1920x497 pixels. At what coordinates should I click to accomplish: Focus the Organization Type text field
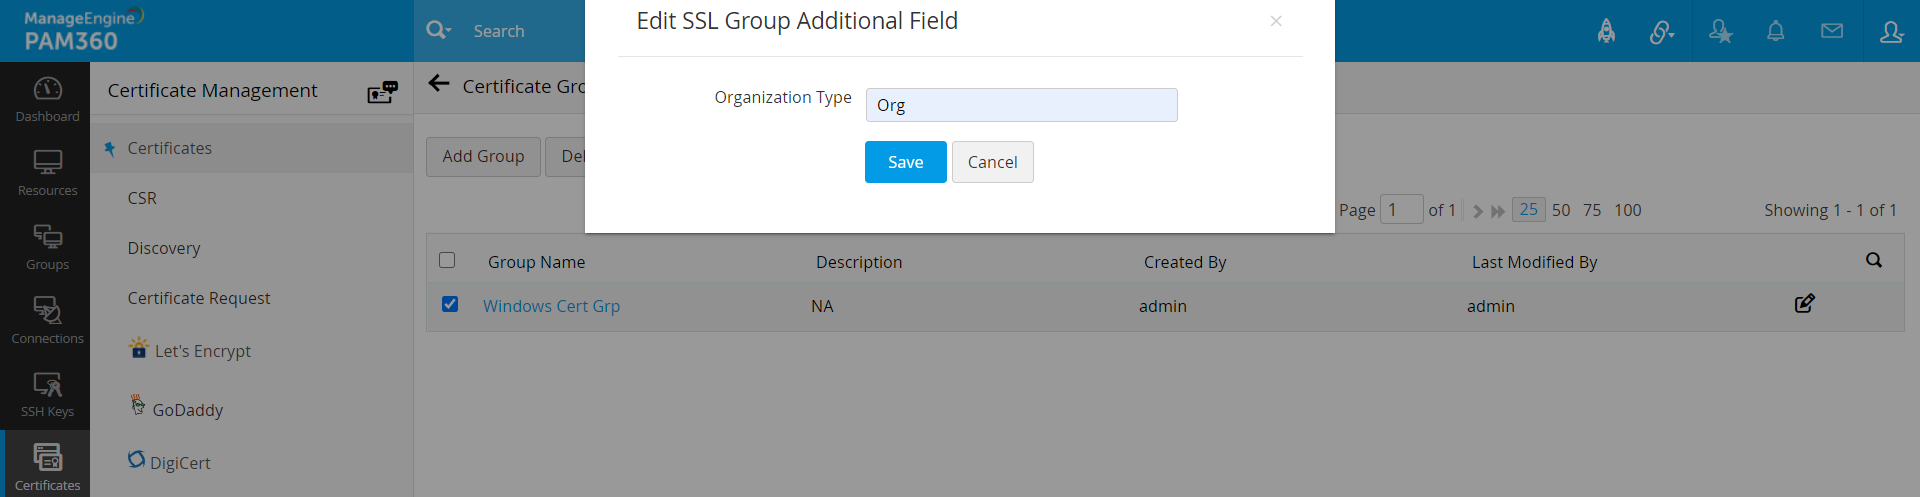click(x=1021, y=105)
